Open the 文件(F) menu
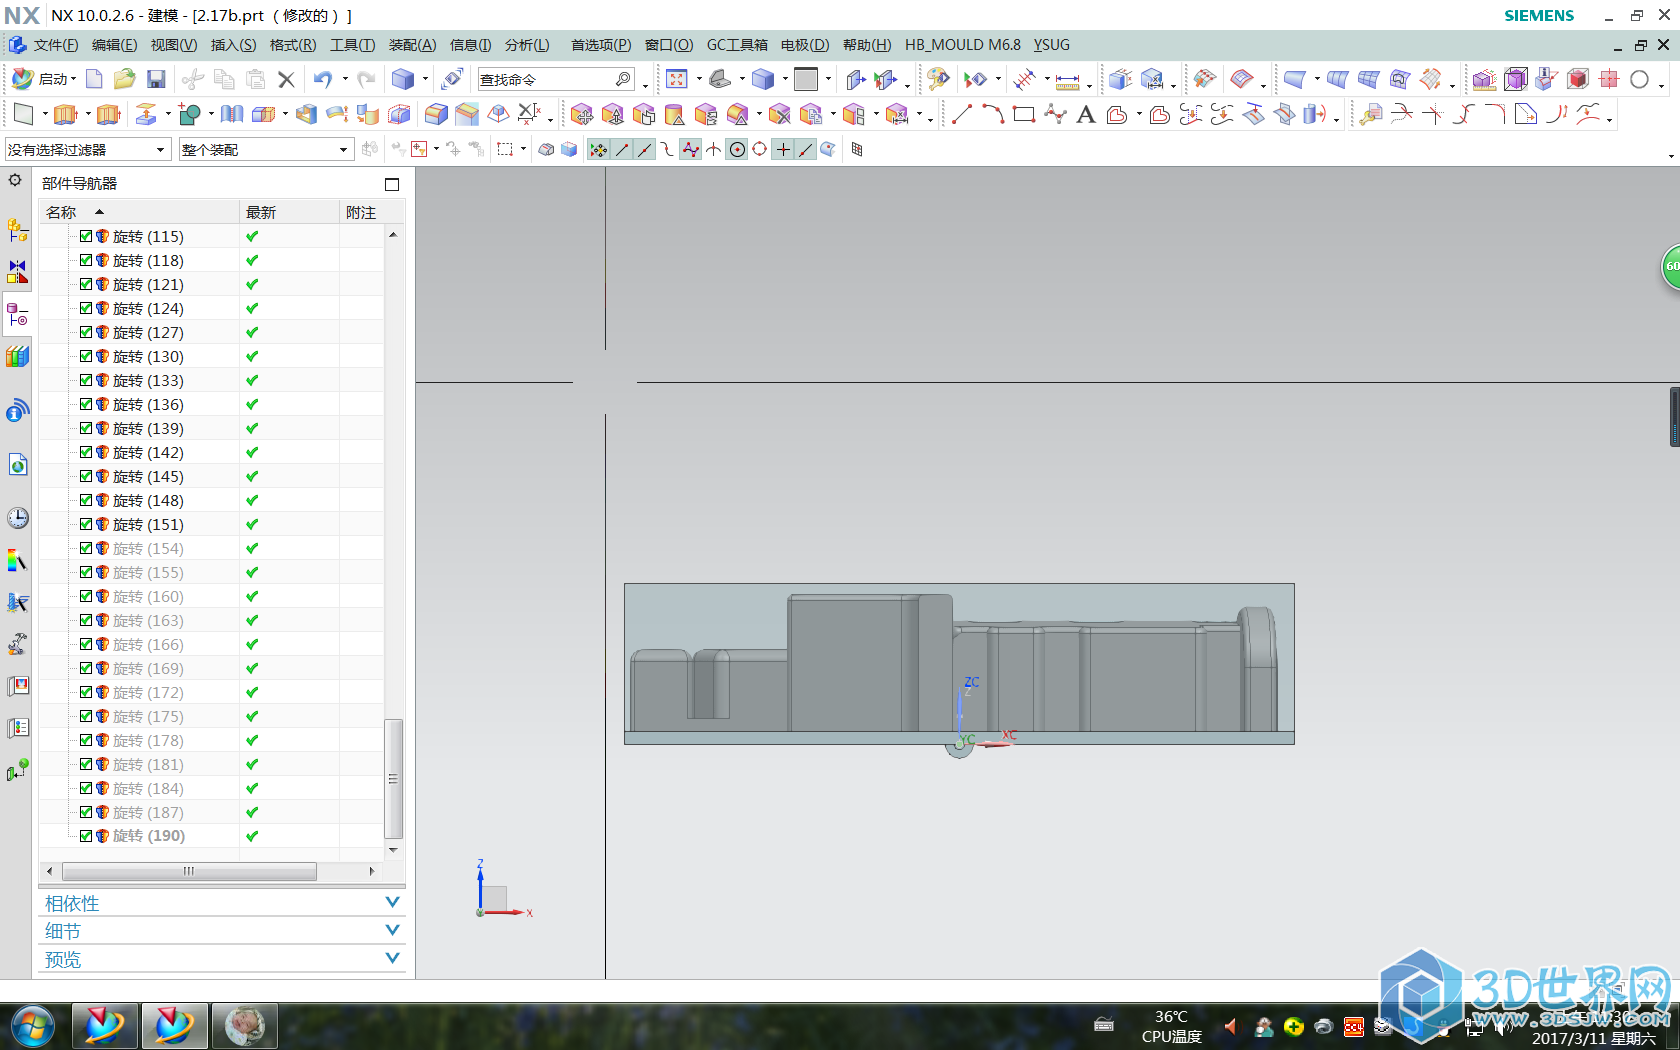 (x=54, y=45)
